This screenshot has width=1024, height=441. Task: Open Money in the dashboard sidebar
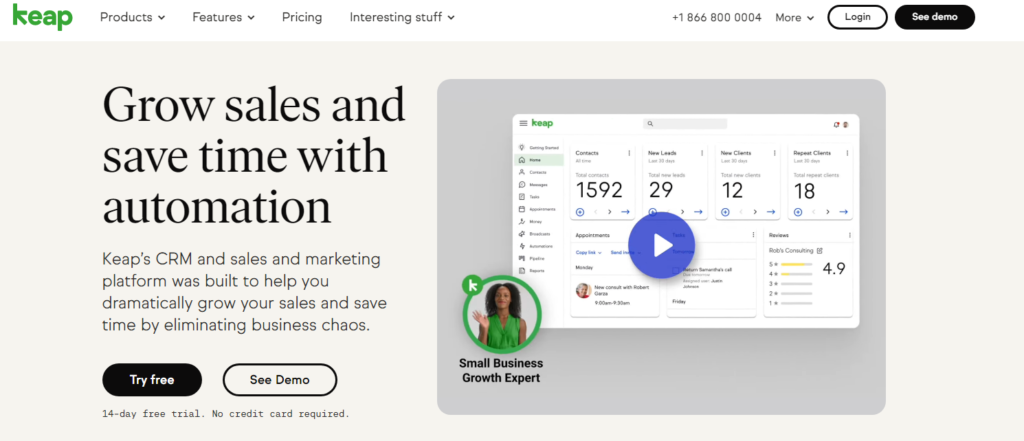click(x=531, y=221)
